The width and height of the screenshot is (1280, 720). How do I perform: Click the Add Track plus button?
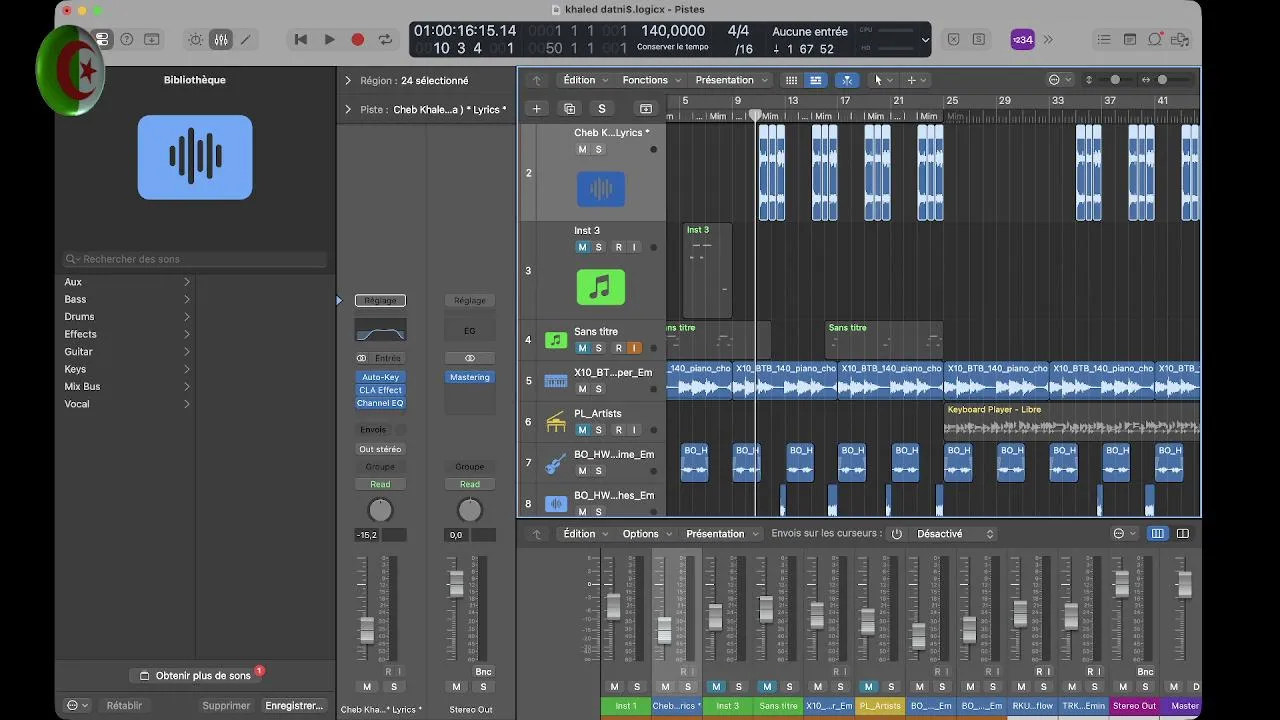(x=536, y=108)
